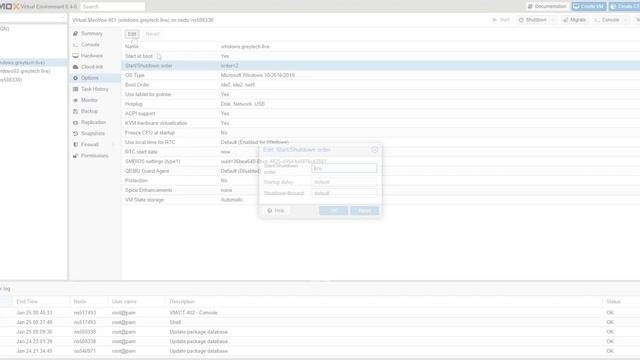Click the top Search box

coord(112,7)
